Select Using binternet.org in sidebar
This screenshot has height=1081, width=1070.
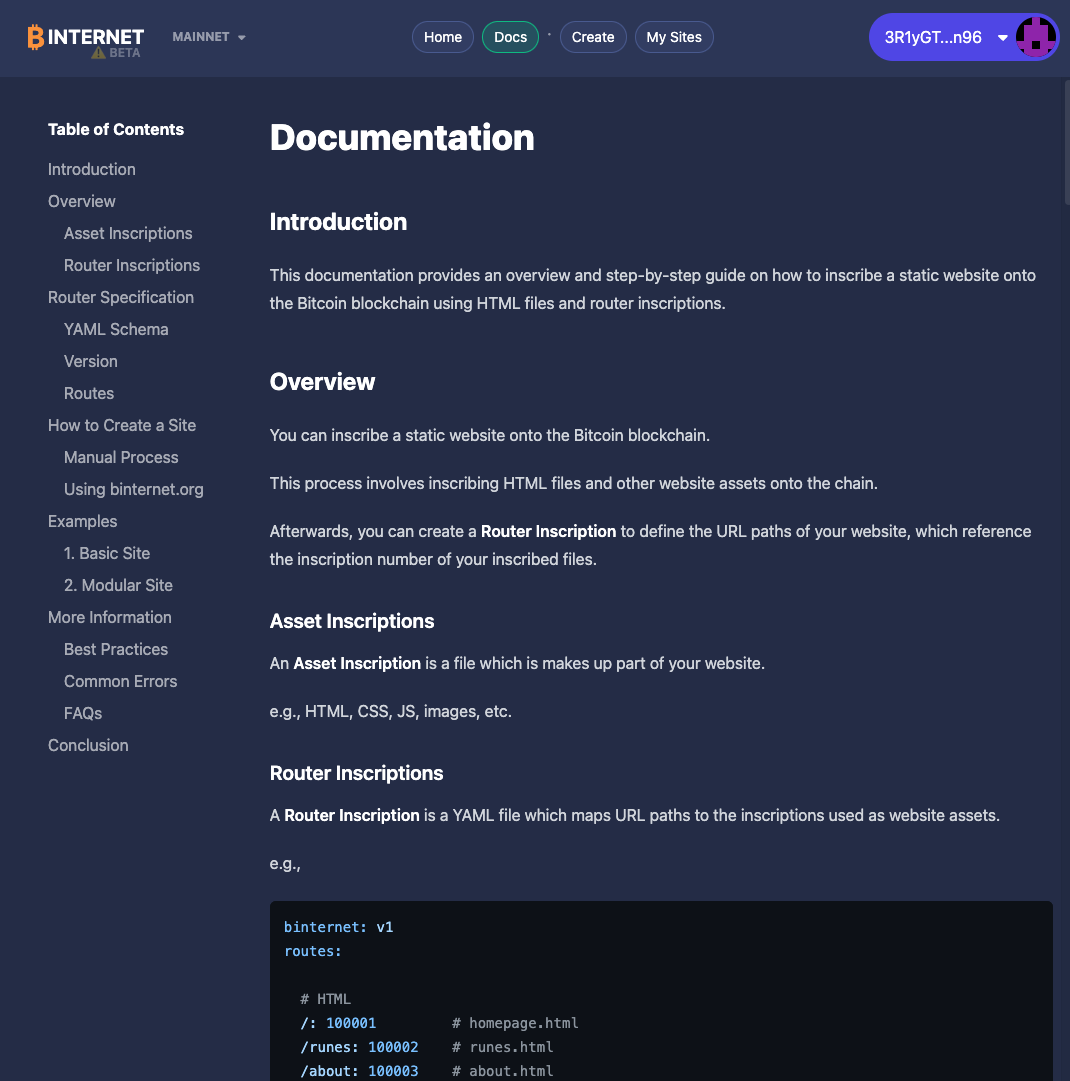click(133, 489)
